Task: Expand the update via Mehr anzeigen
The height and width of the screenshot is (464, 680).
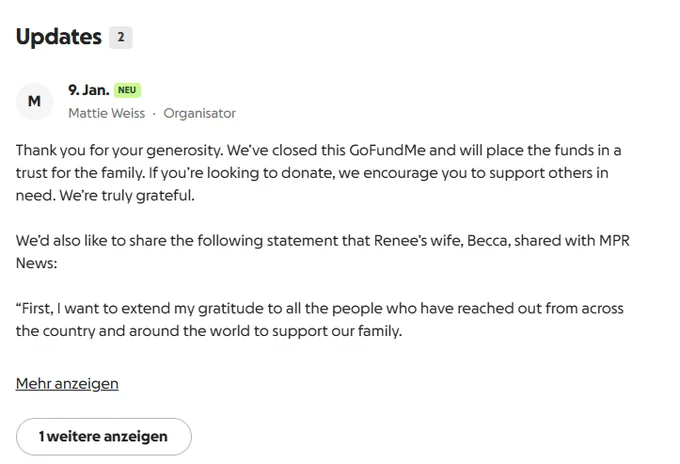Action: (x=67, y=384)
